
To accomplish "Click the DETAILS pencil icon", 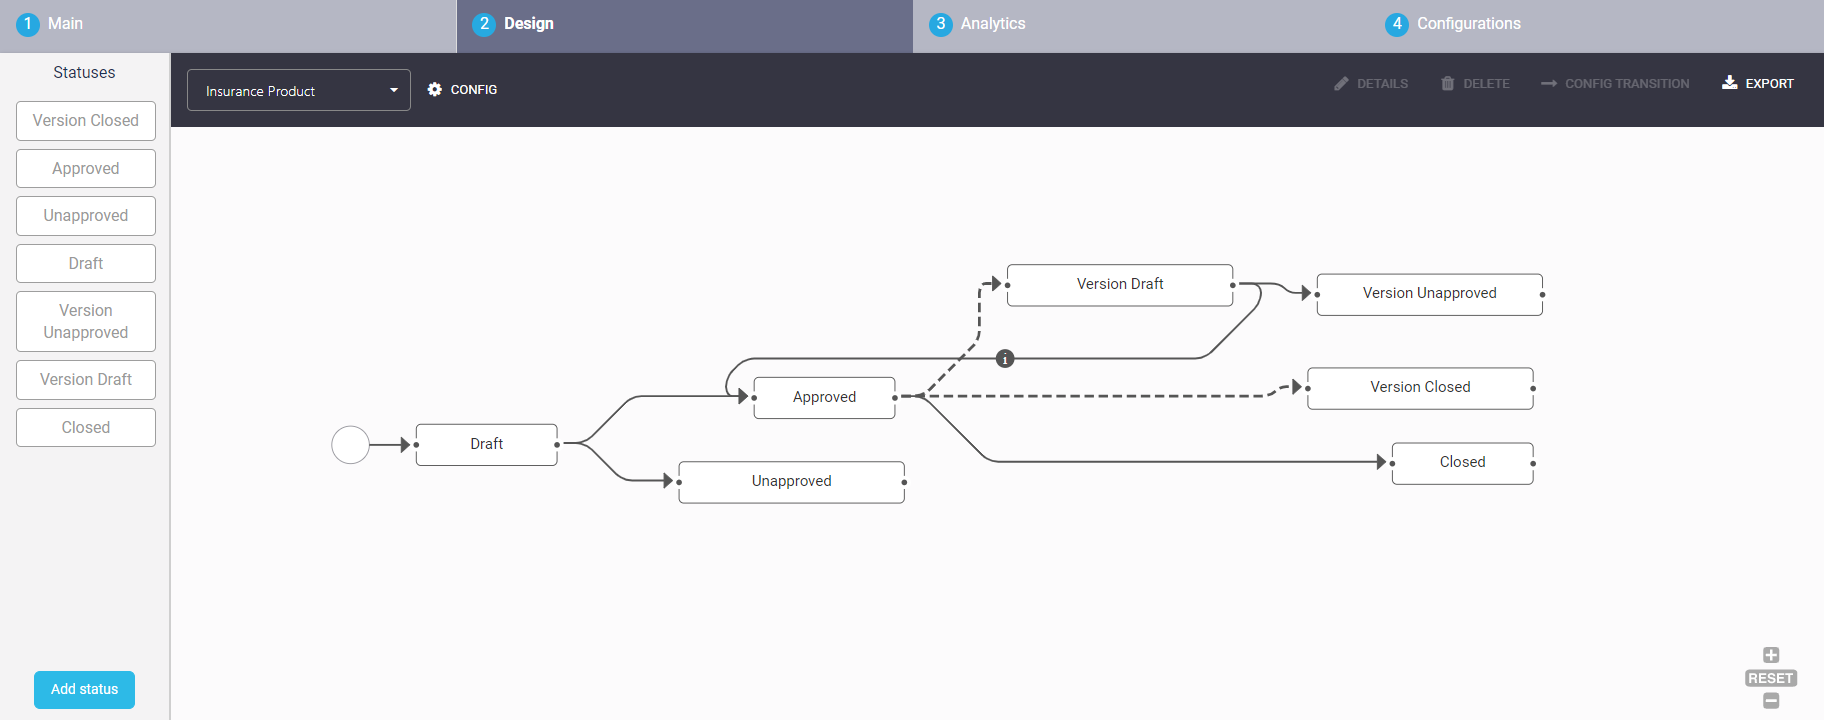I will tap(1341, 84).
